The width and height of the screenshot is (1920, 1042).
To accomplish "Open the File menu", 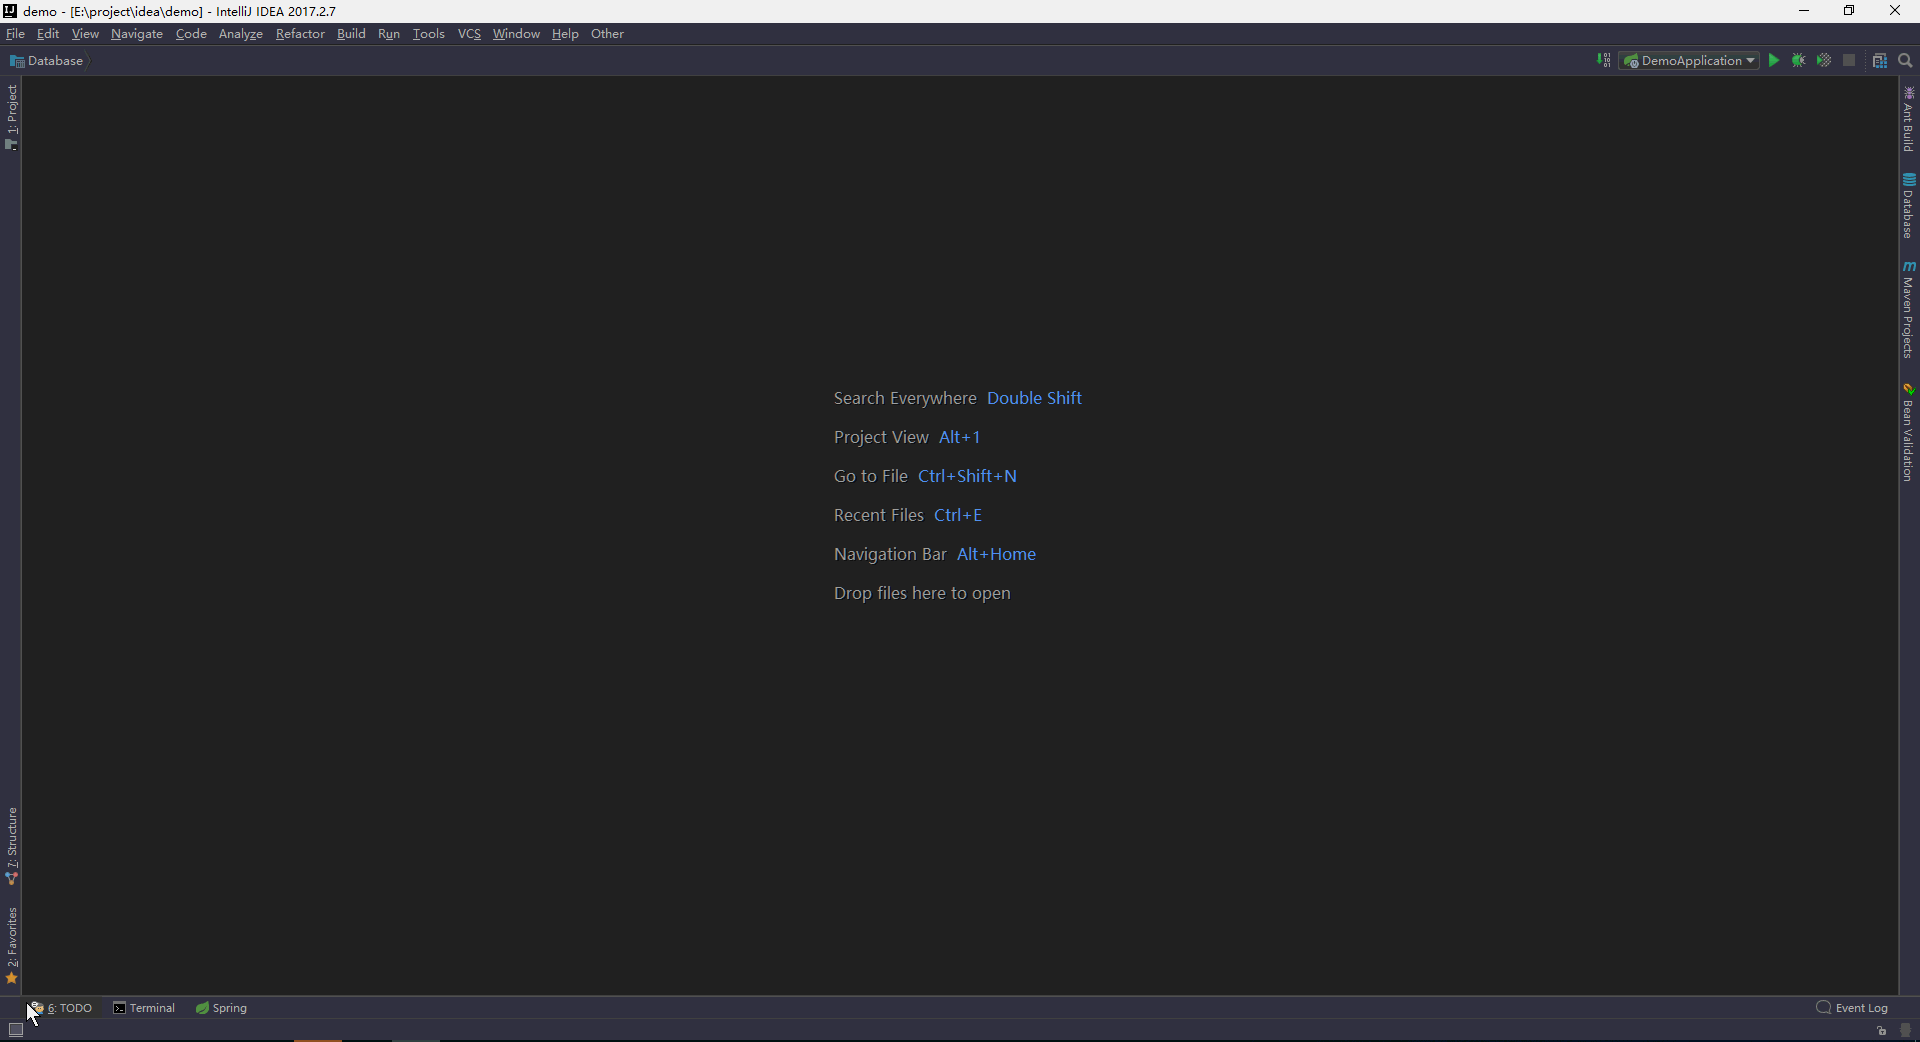I will click(15, 34).
